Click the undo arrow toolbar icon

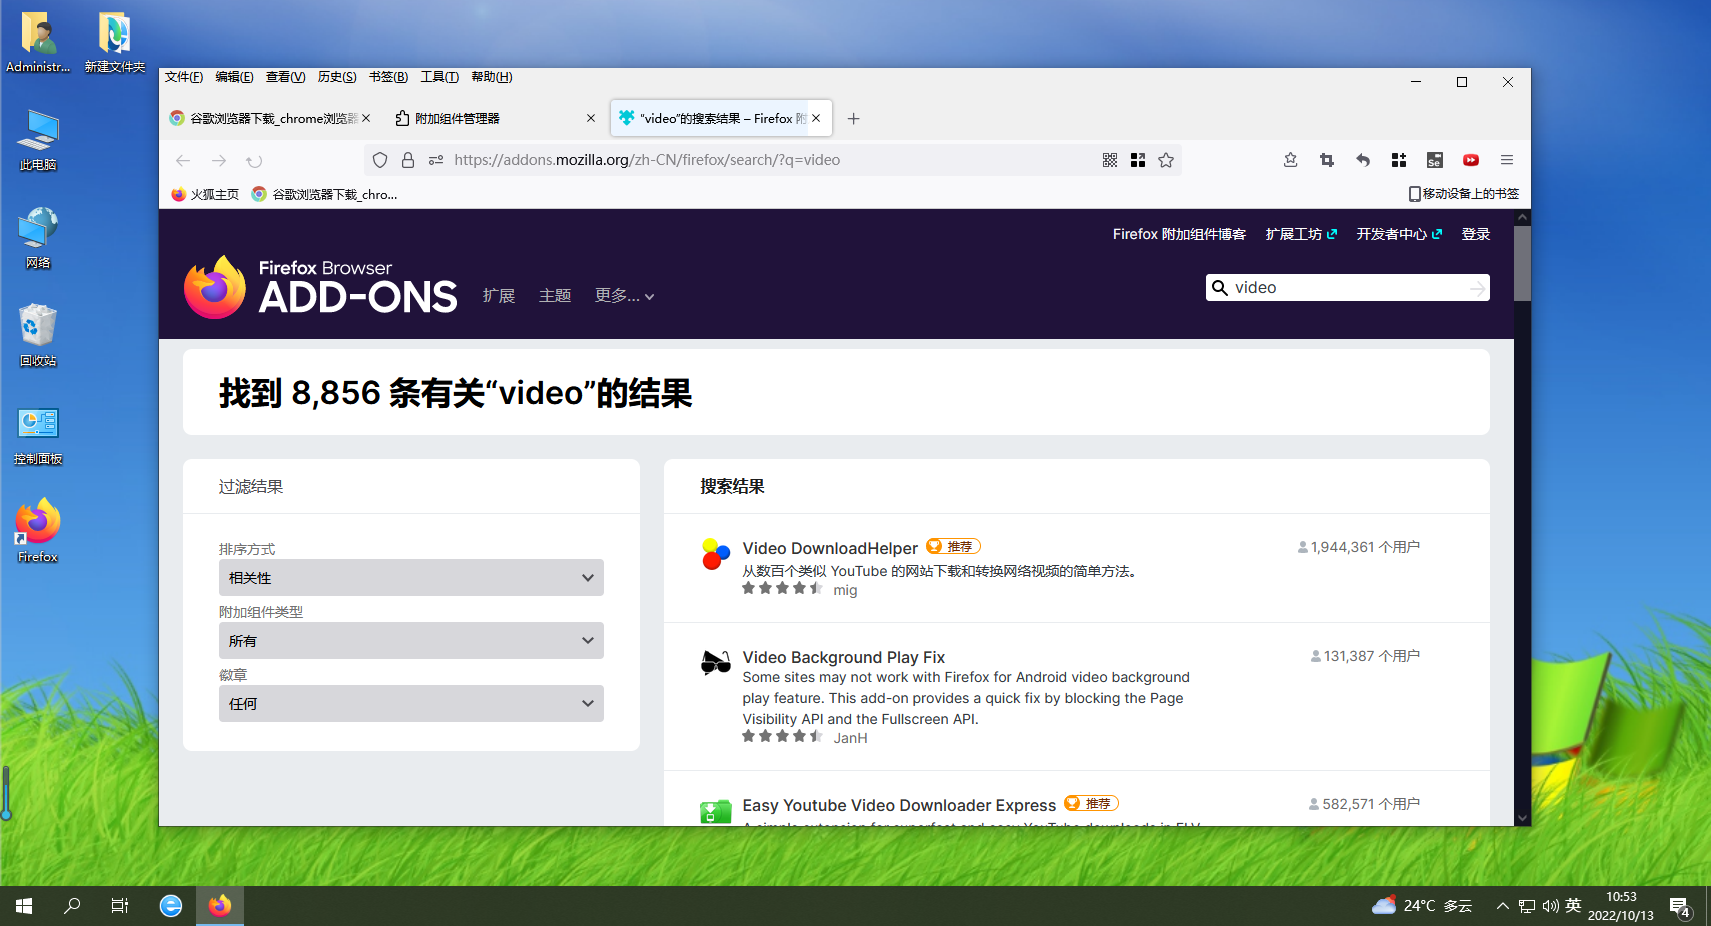[x=1363, y=160]
